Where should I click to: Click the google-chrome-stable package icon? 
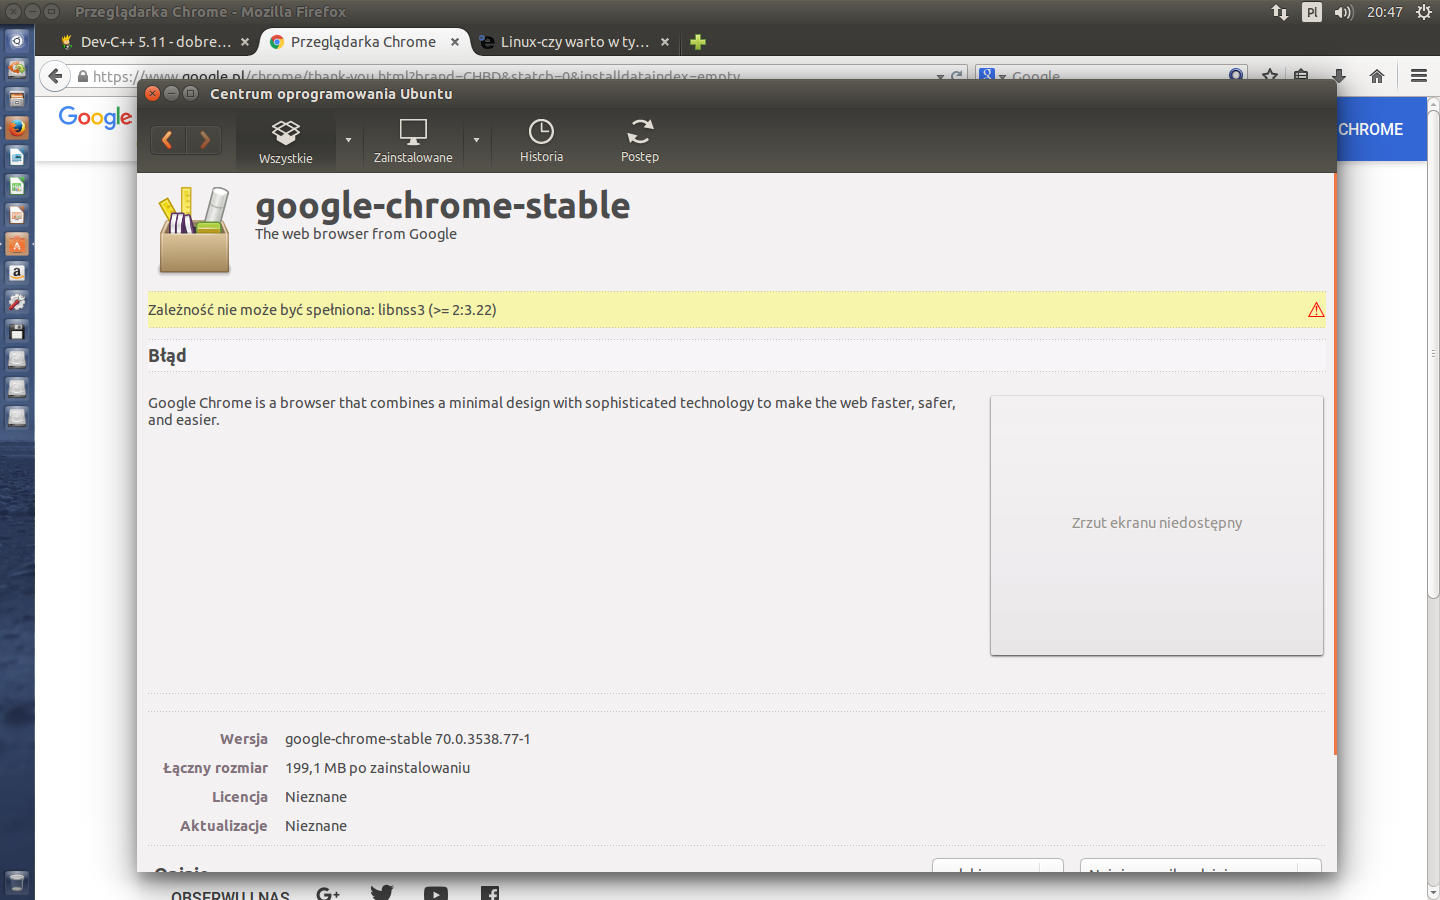(x=195, y=230)
